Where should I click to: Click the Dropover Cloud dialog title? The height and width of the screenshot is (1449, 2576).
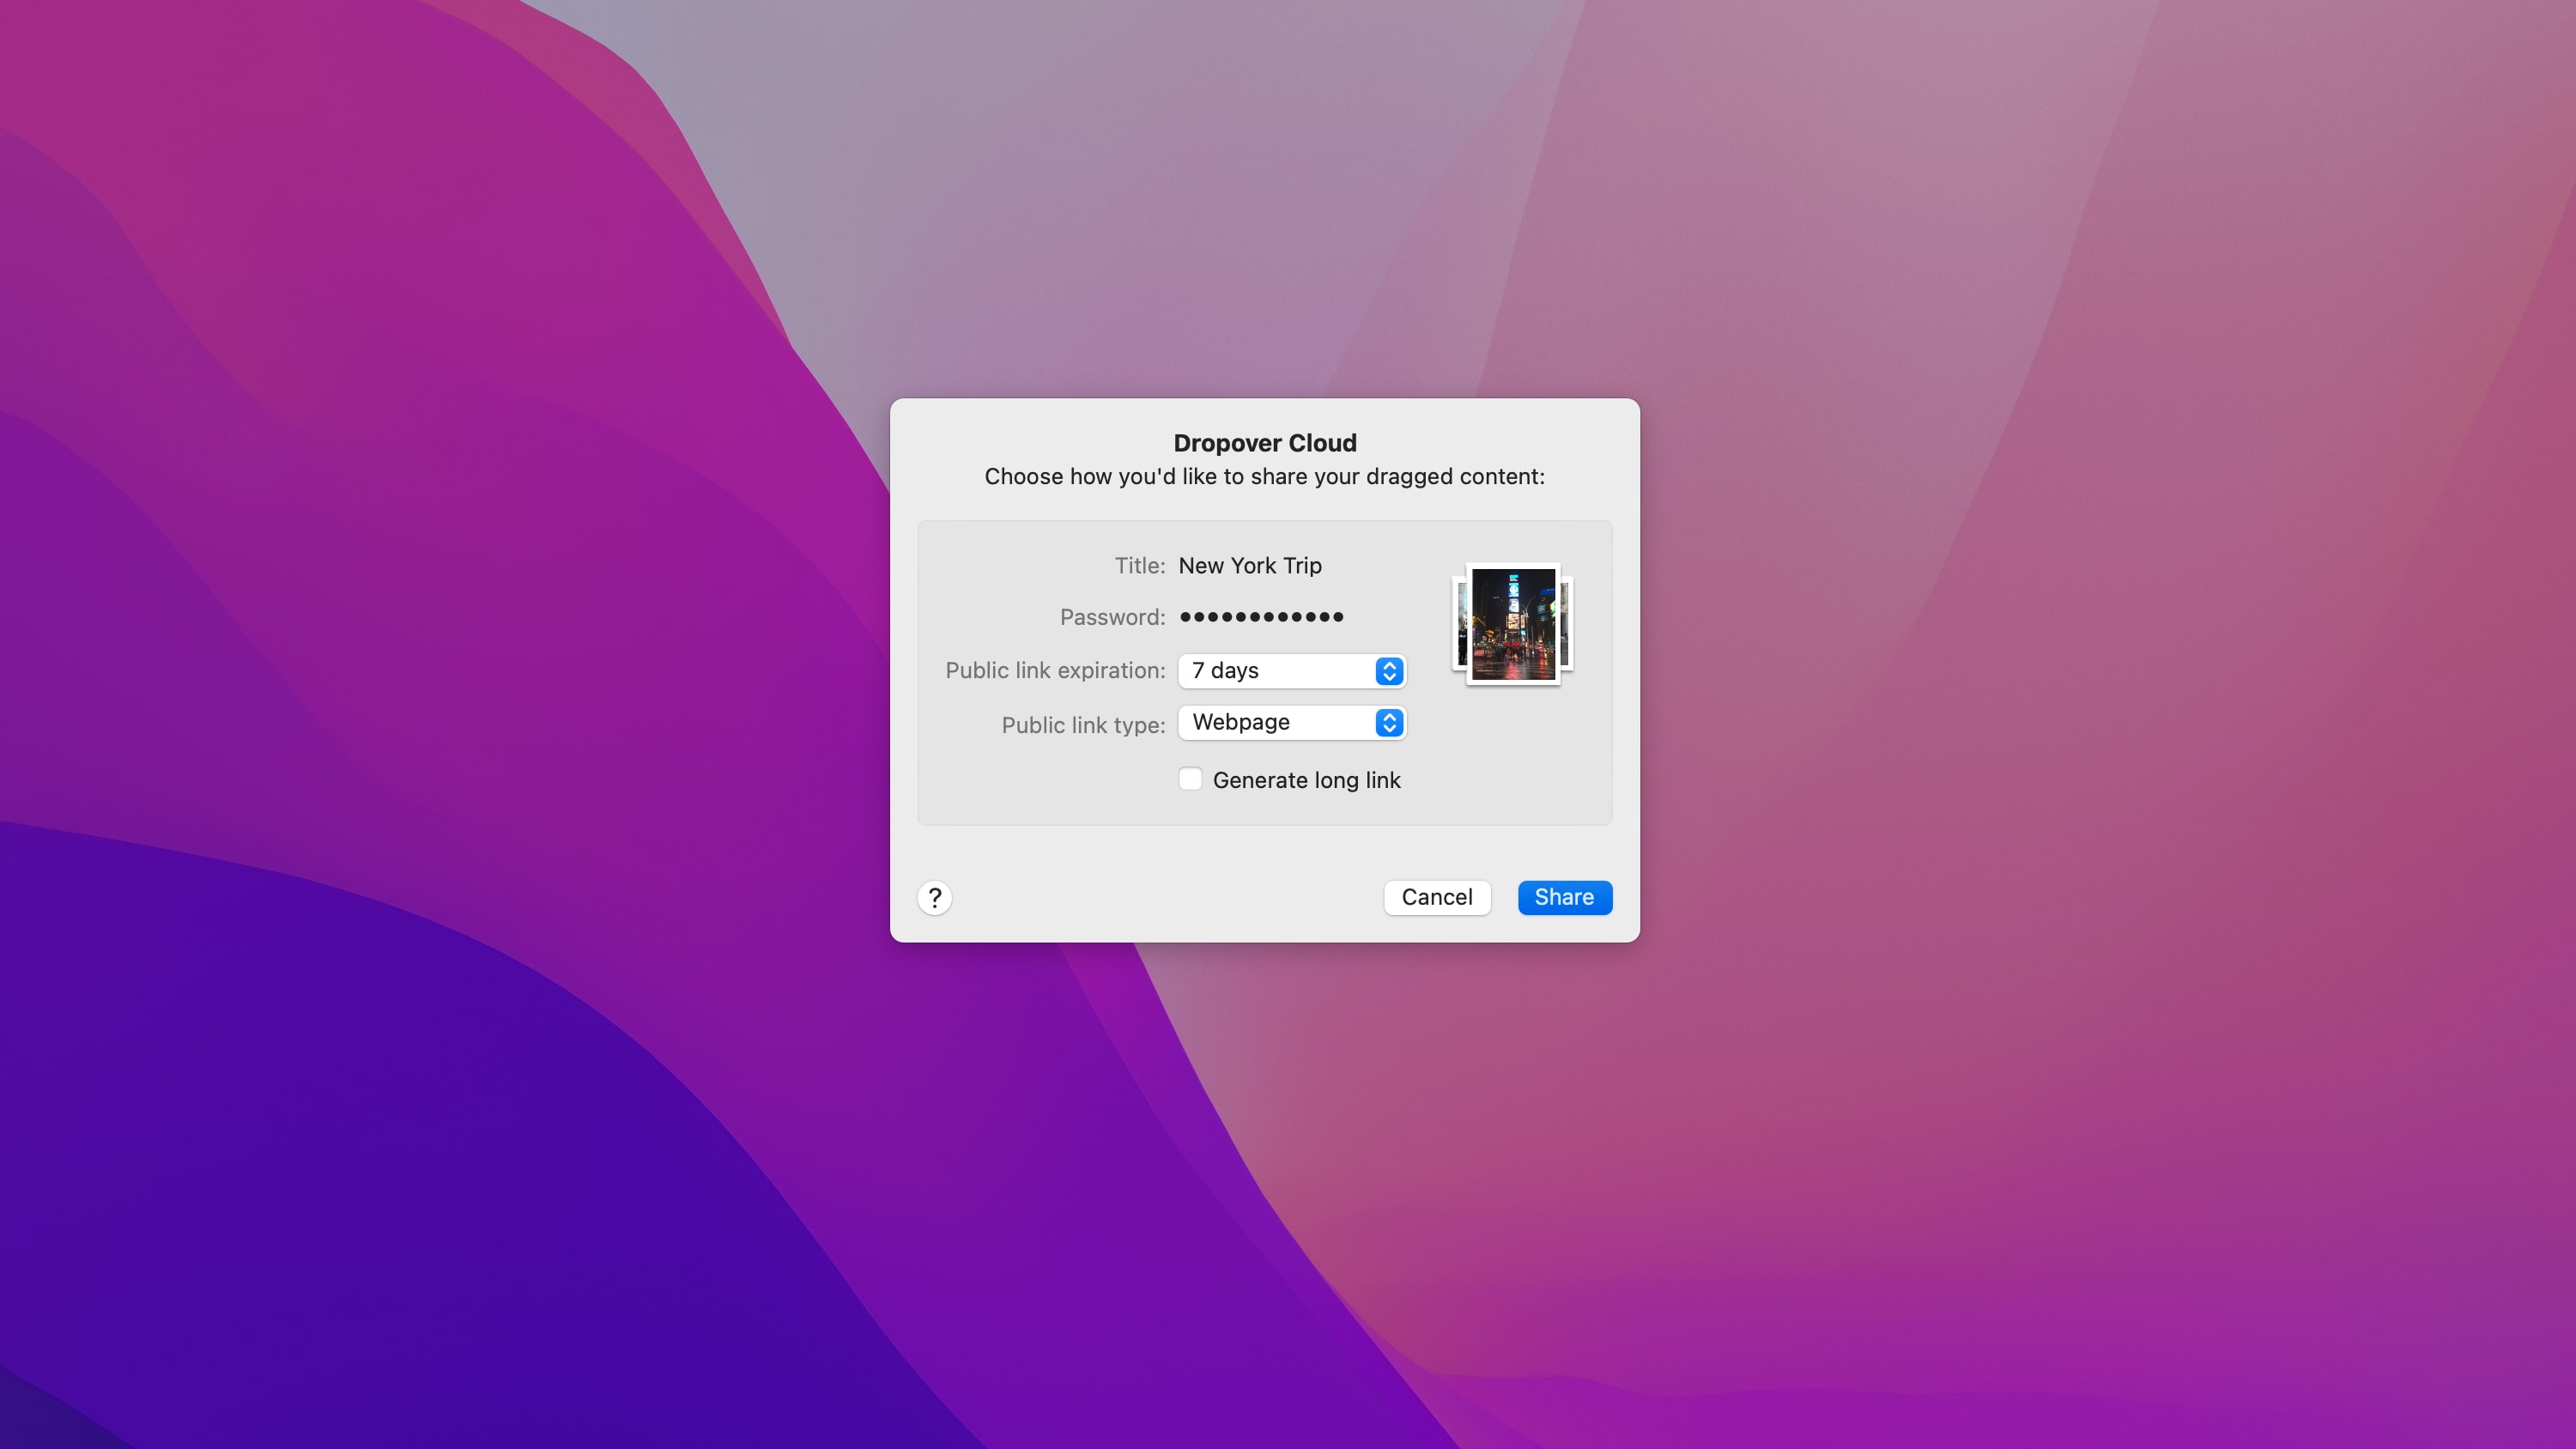click(x=1264, y=442)
